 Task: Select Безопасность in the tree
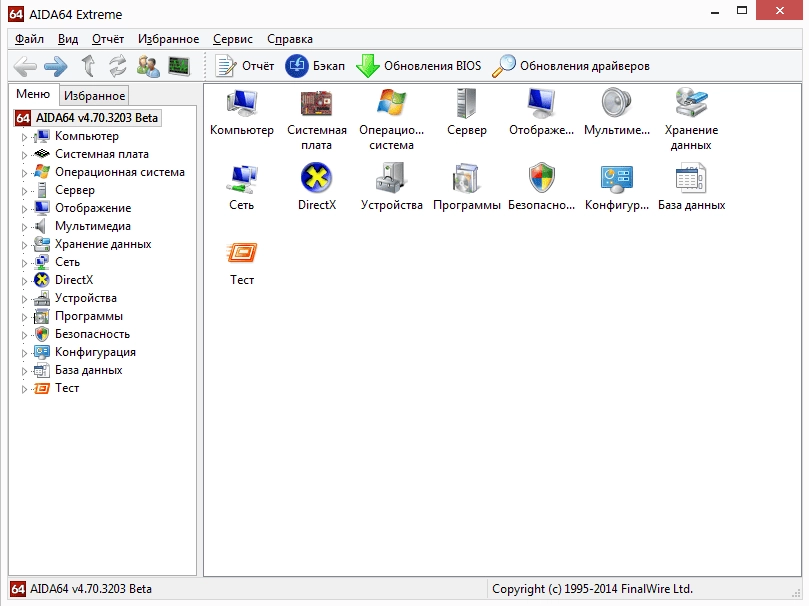[x=92, y=334]
